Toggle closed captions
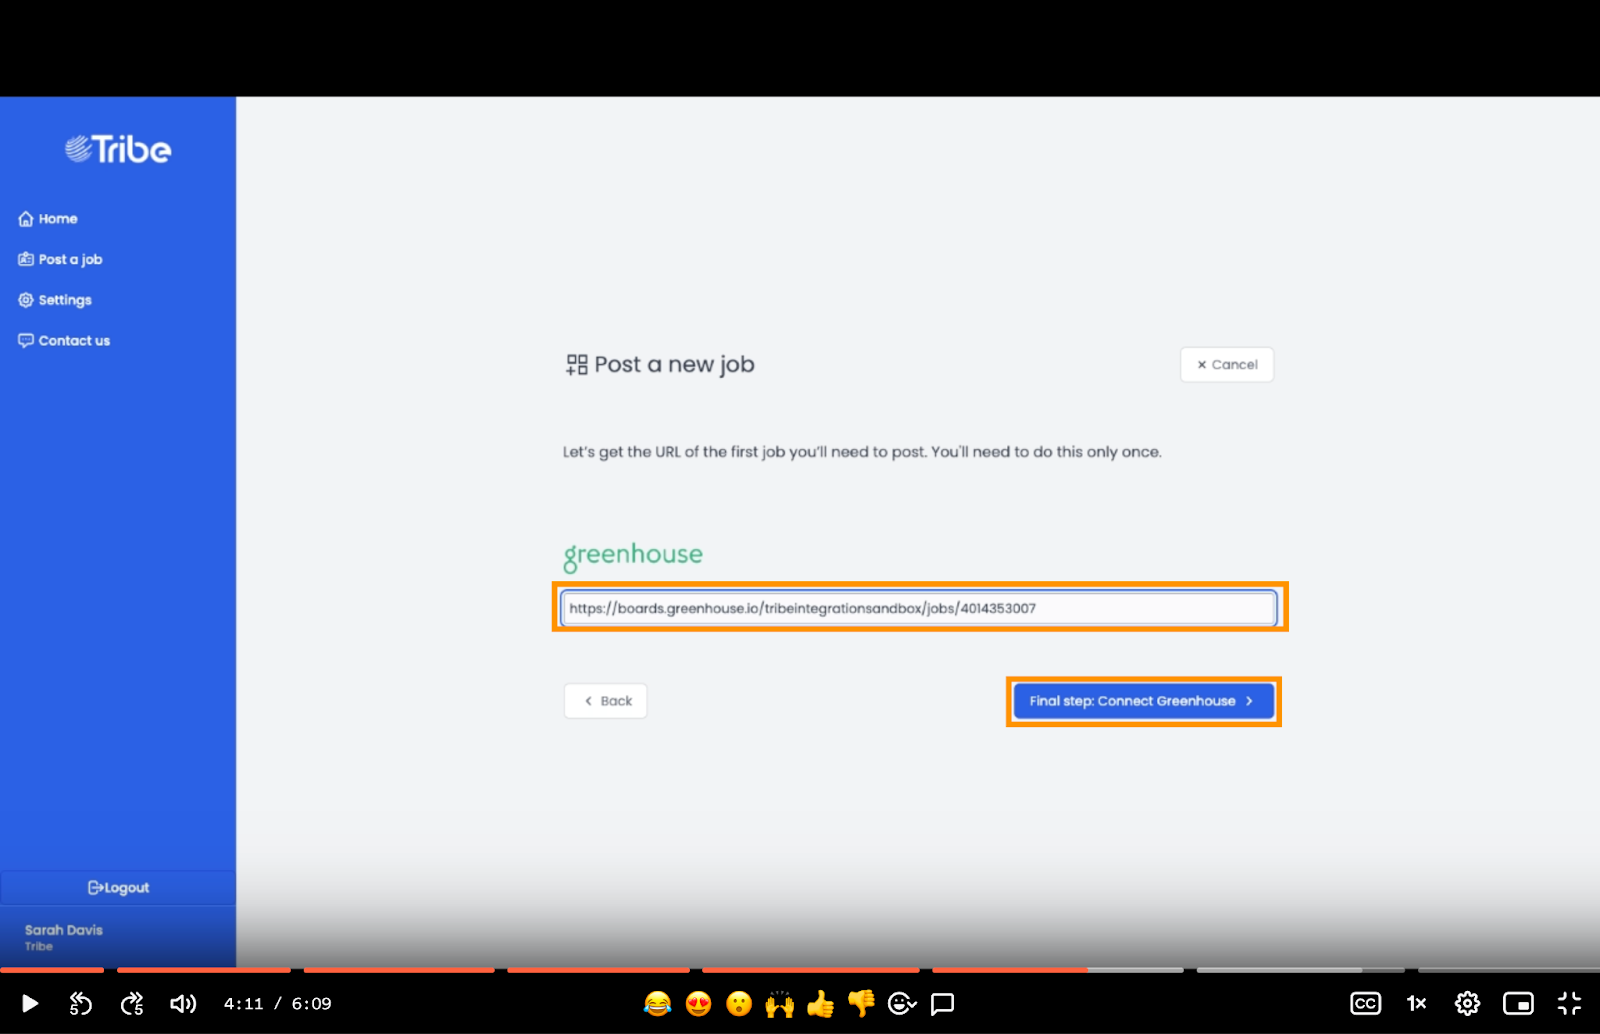The height and width of the screenshot is (1034, 1600). [1365, 1003]
